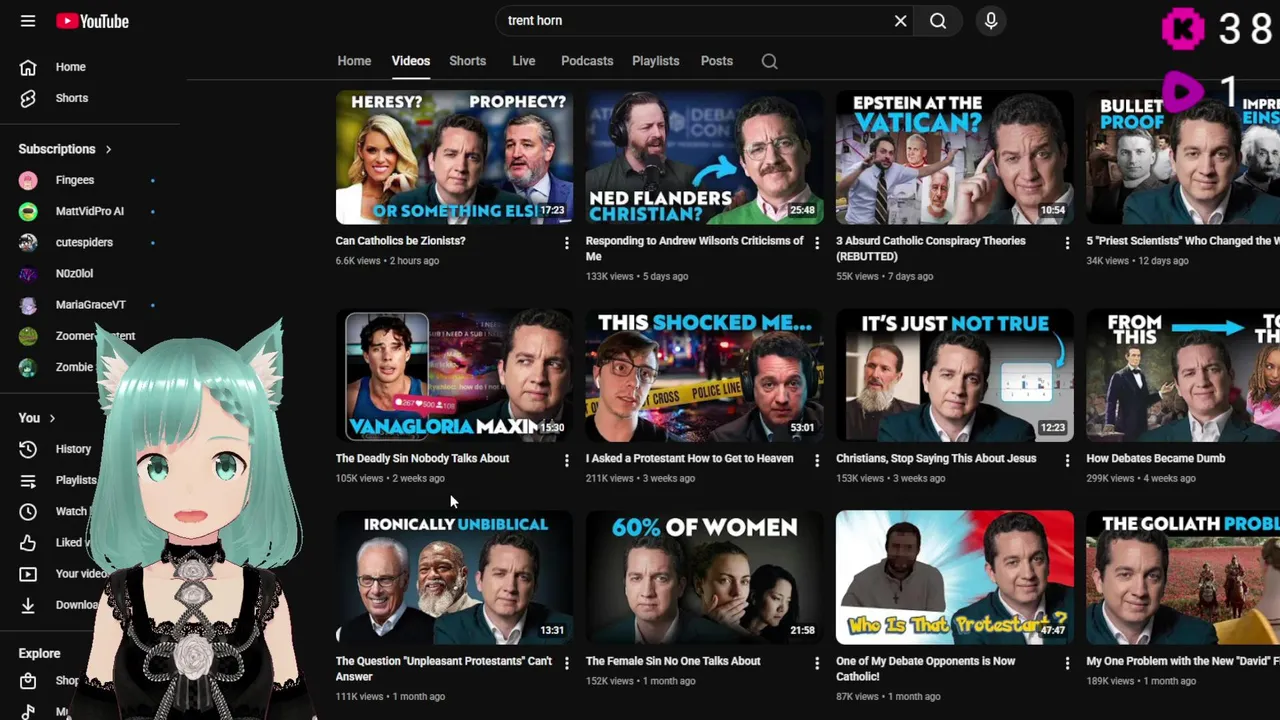Open more options for I Asked a Protestant
The image size is (1280, 720).
tap(816, 461)
